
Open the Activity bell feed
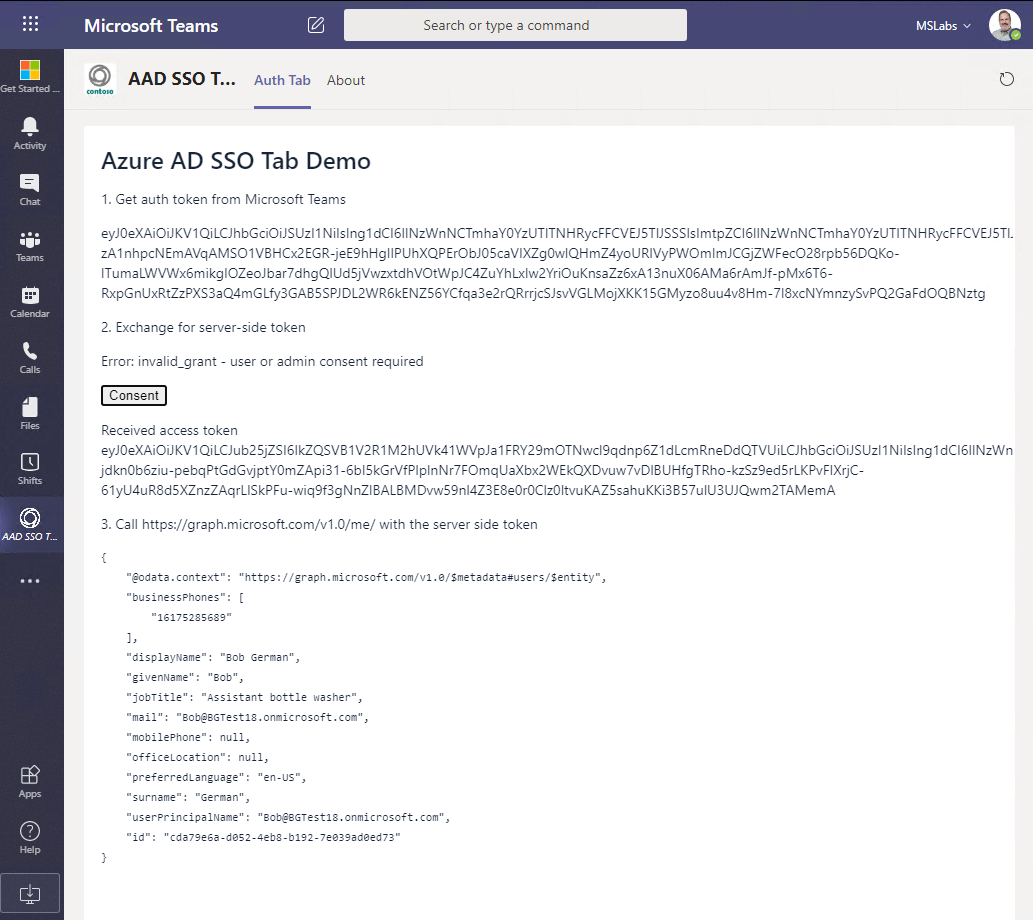point(30,134)
